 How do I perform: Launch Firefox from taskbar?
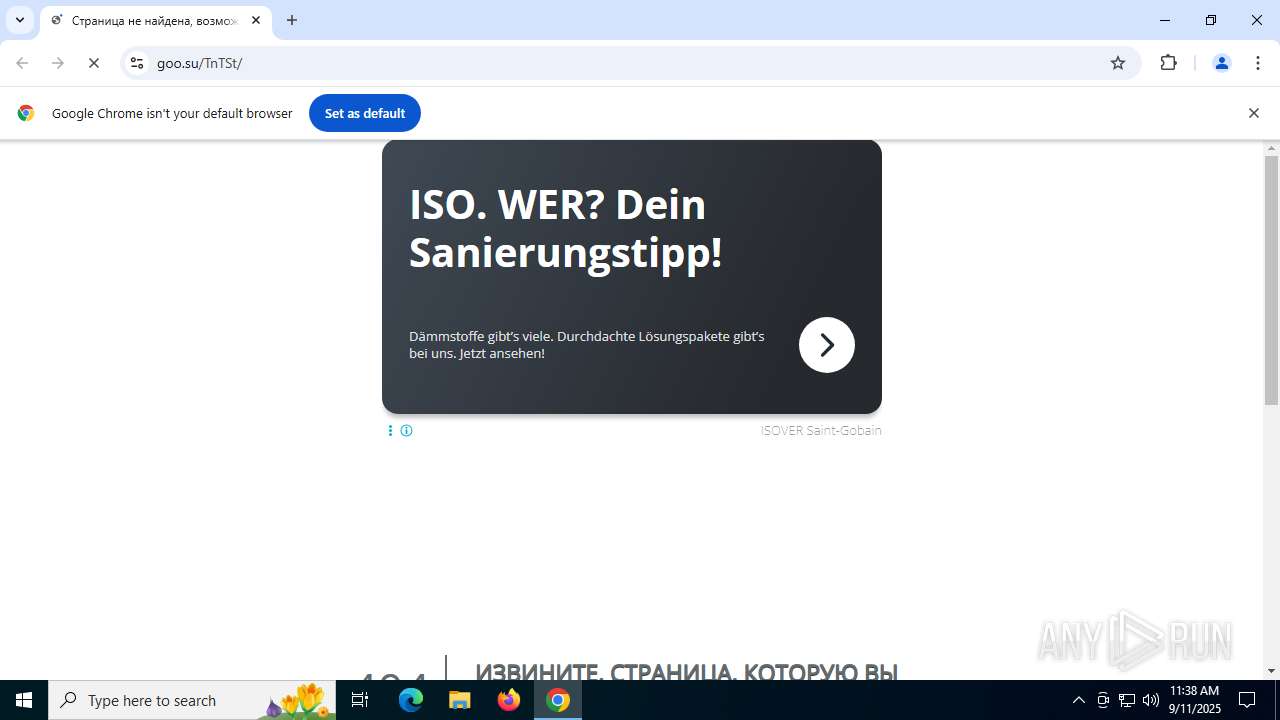509,700
